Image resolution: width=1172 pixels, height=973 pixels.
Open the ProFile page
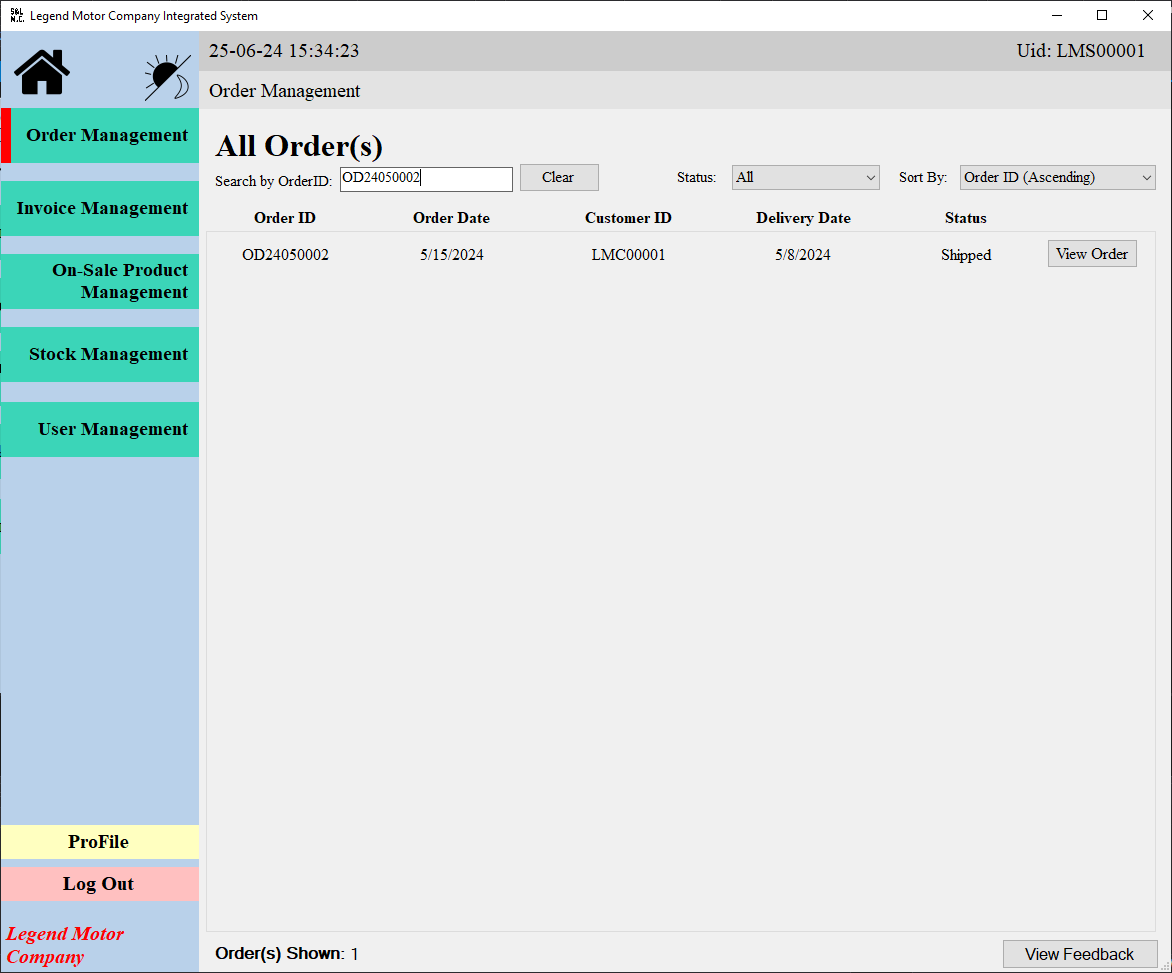tap(99, 842)
